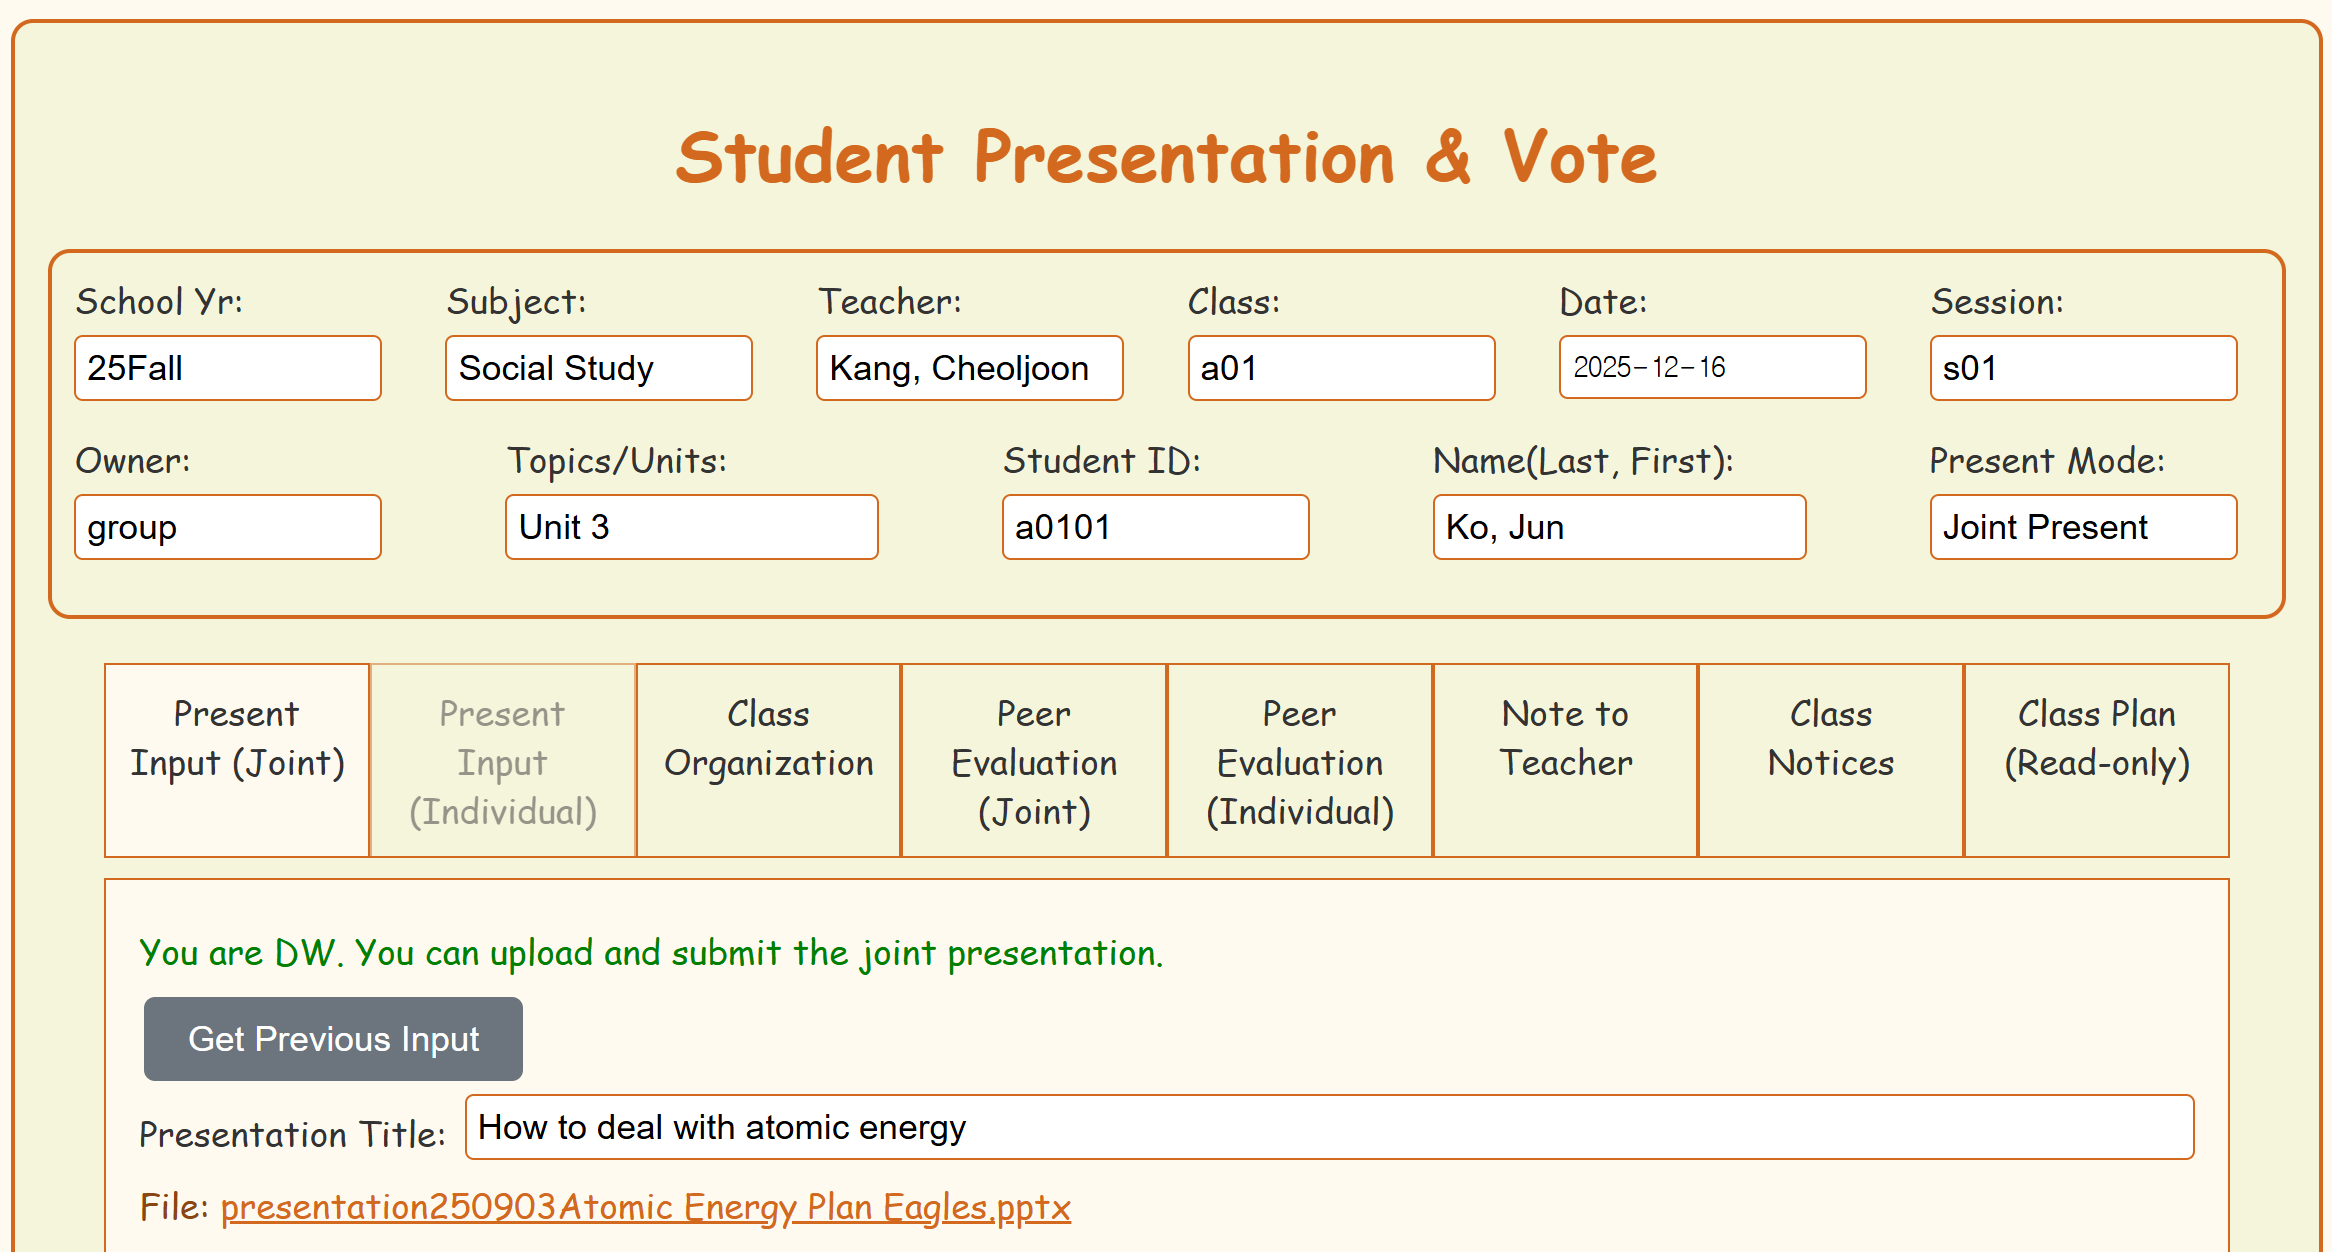The height and width of the screenshot is (1252, 2332).
Task: Focus the Subject field with Social Study
Action: 598,368
